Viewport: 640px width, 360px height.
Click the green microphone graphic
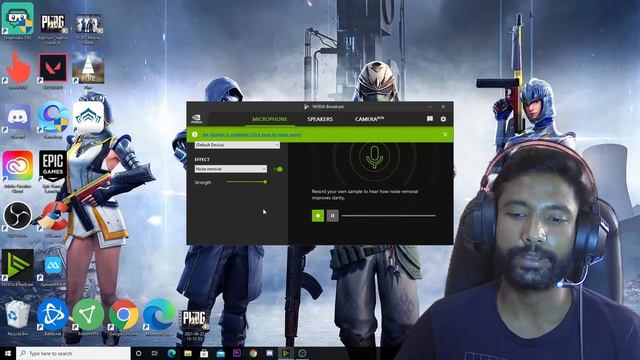tap(374, 157)
